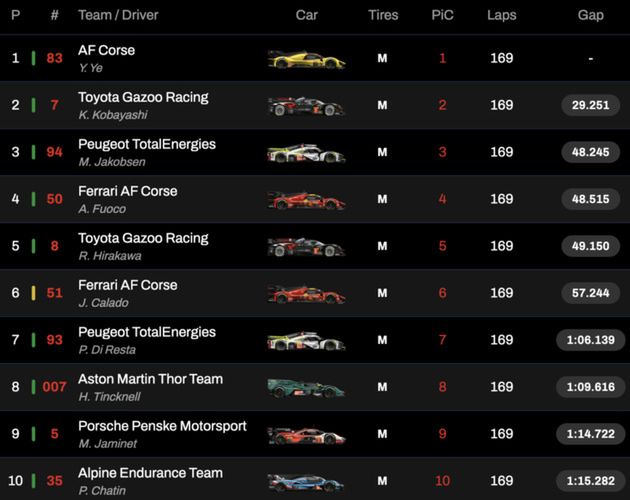Image resolution: width=630 pixels, height=500 pixels.
Task: Click the yellow status bar beside number 51
Action: pos(33,293)
